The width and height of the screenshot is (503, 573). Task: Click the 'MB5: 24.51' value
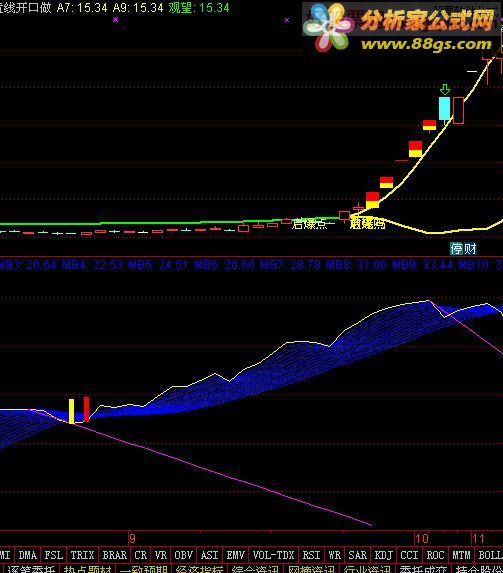coord(158,265)
